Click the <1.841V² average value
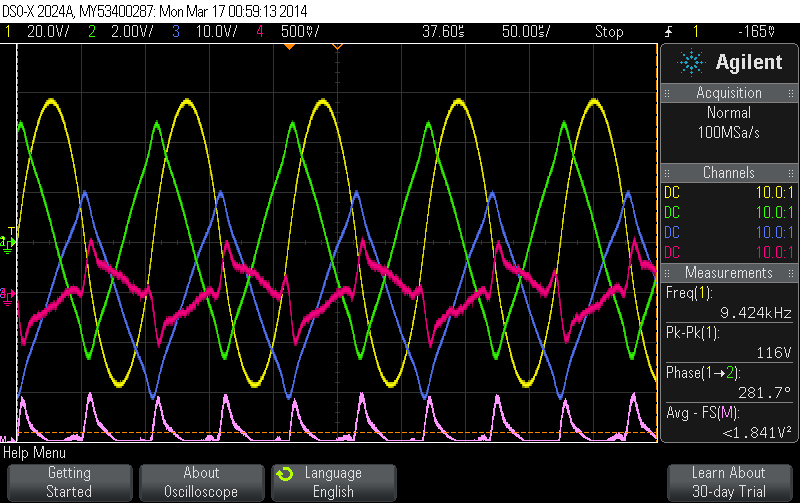The image size is (800, 503). coord(757,433)
